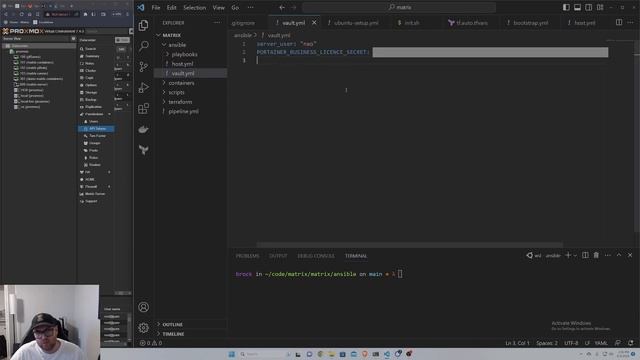The image size is (640, 360).
Task: Change encoding via UTF-8 status item
Action: coord(571,343)
